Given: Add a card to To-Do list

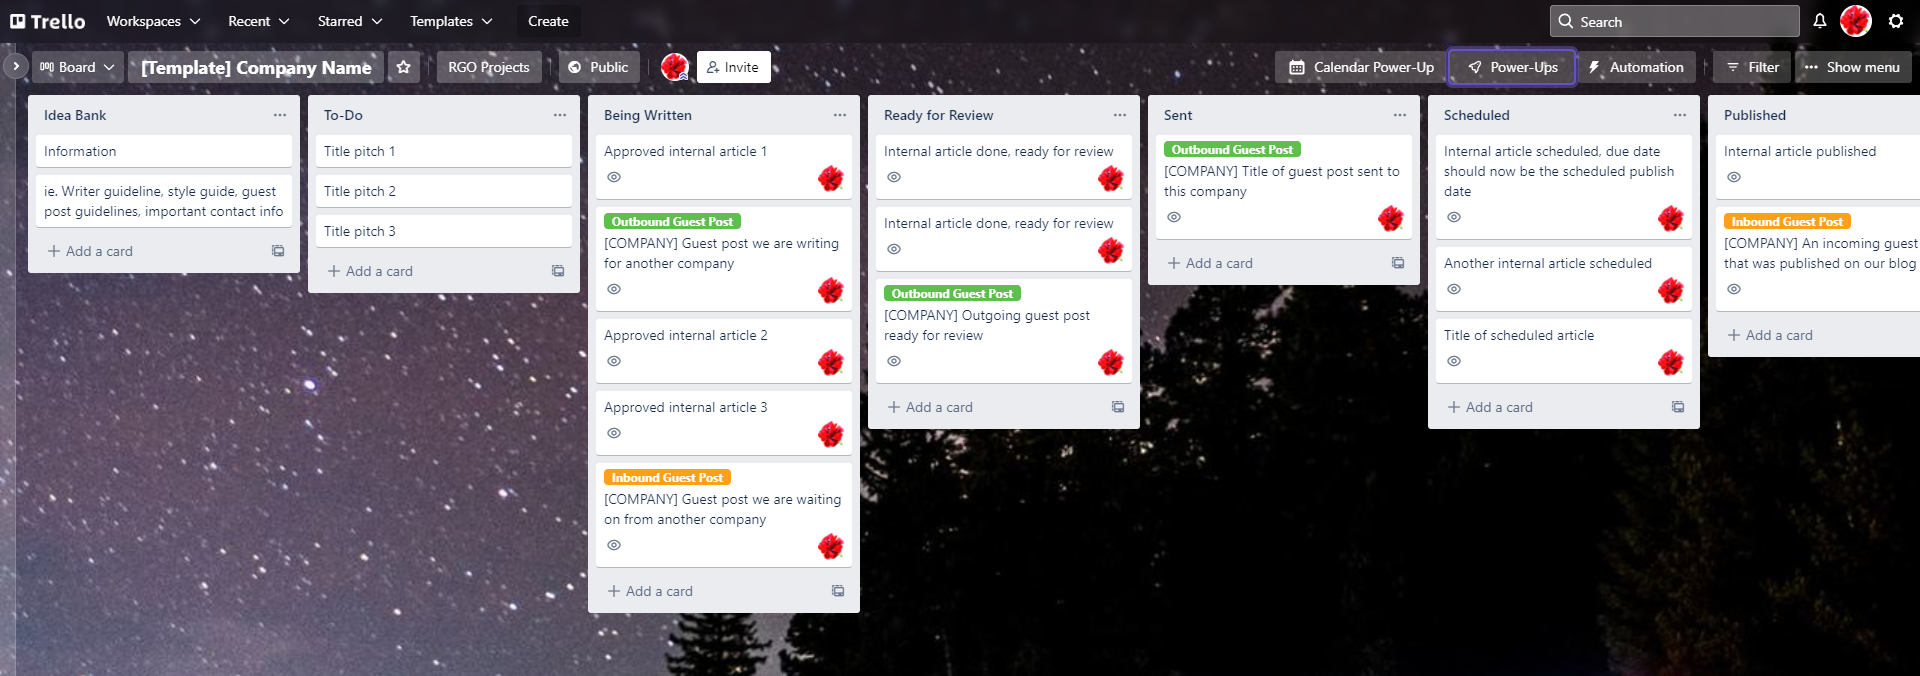Looking at the screenshot, I should click(x=370, y=271).
